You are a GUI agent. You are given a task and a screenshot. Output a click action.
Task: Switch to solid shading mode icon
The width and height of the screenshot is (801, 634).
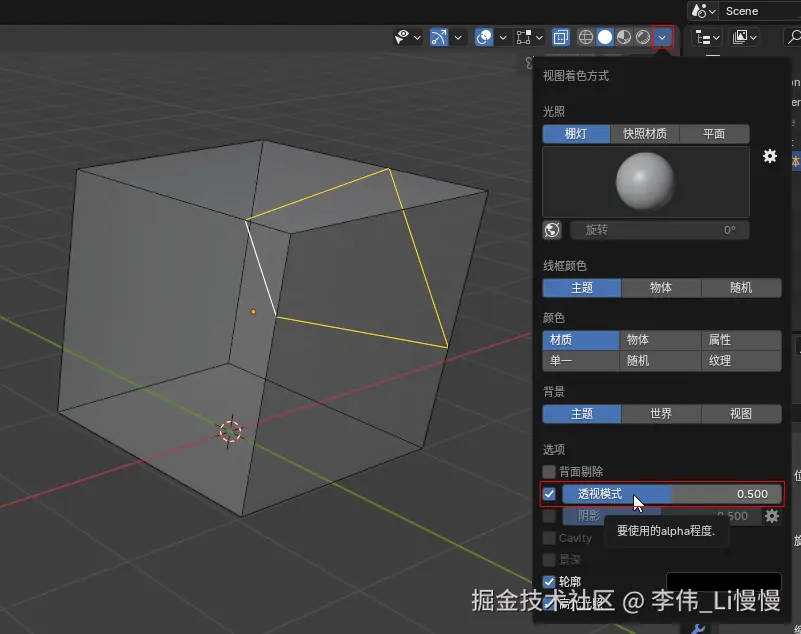(605, 37)
